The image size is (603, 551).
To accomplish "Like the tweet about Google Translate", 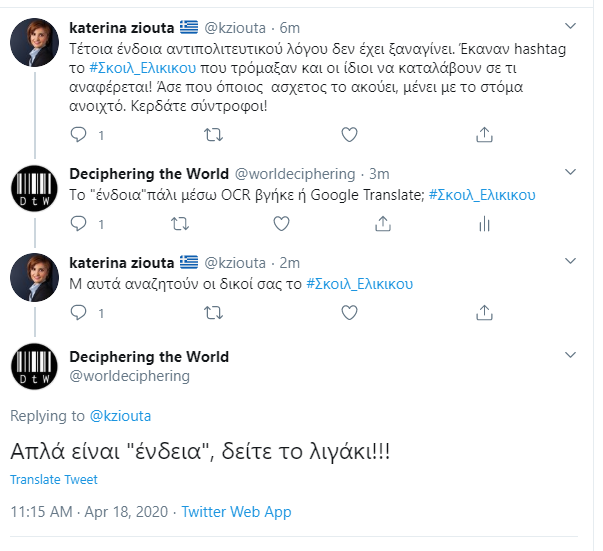I will (x=349, y=224).
